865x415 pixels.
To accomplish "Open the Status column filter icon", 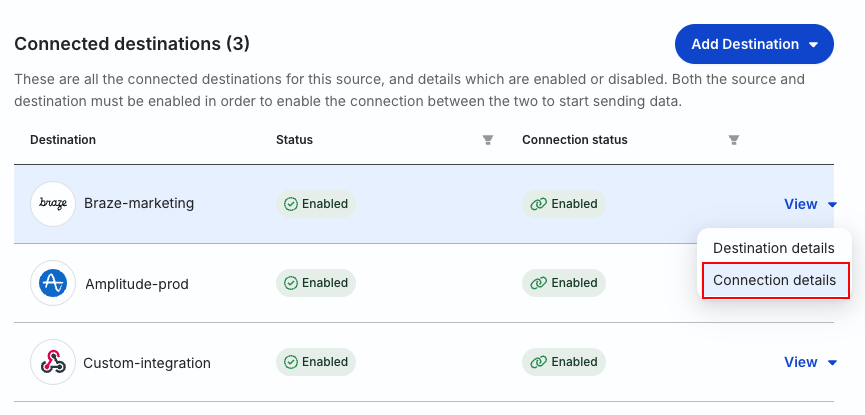I will tap(488, 140).
